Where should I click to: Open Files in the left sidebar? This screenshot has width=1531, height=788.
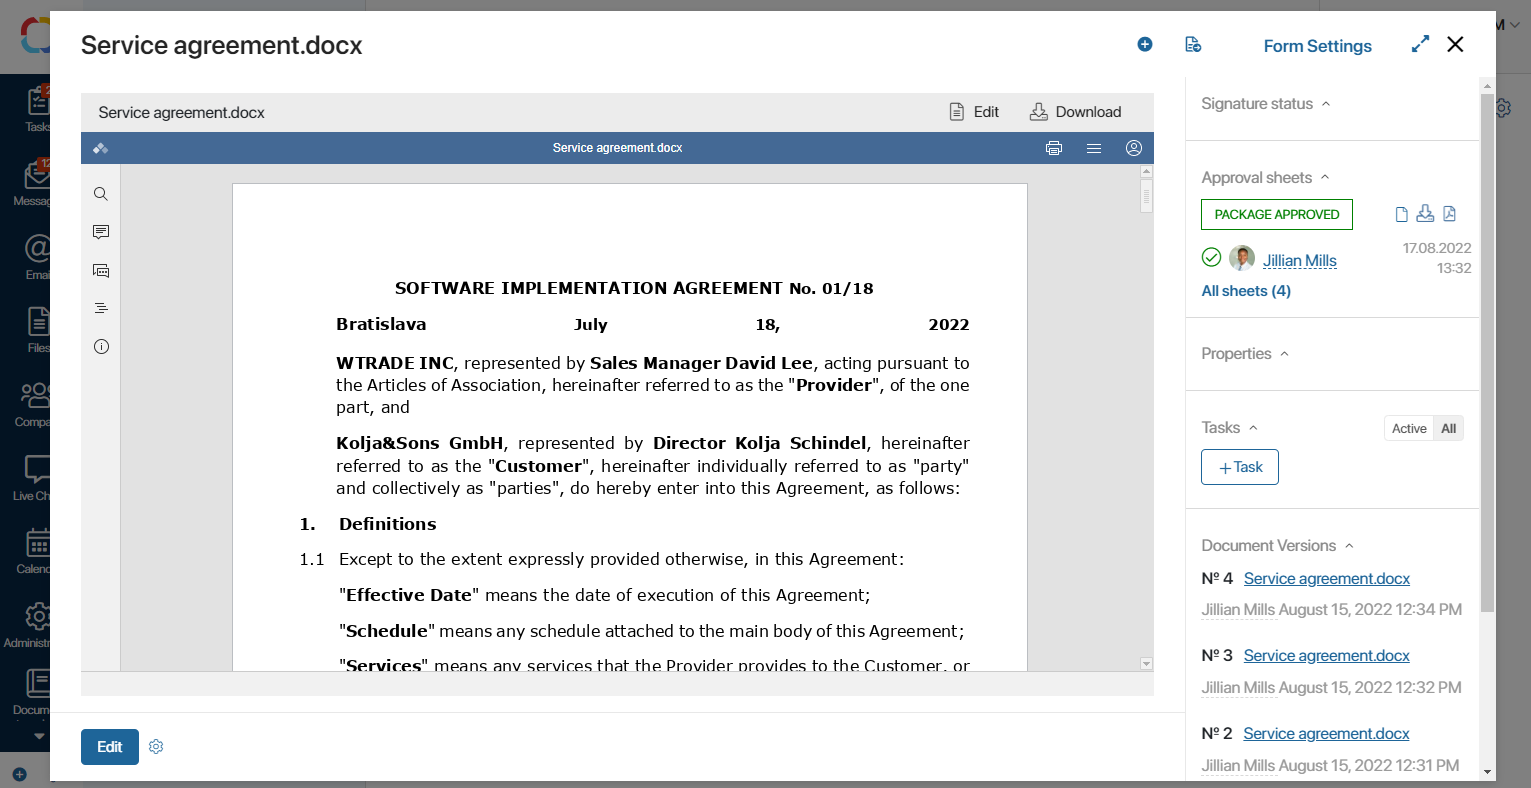click(38, 329)
